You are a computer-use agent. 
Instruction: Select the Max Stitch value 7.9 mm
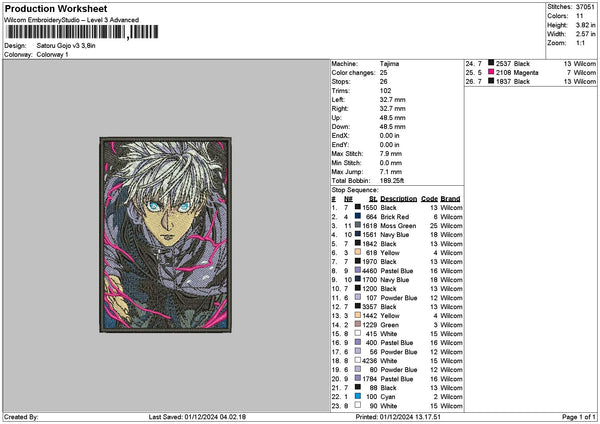[391, 154]
